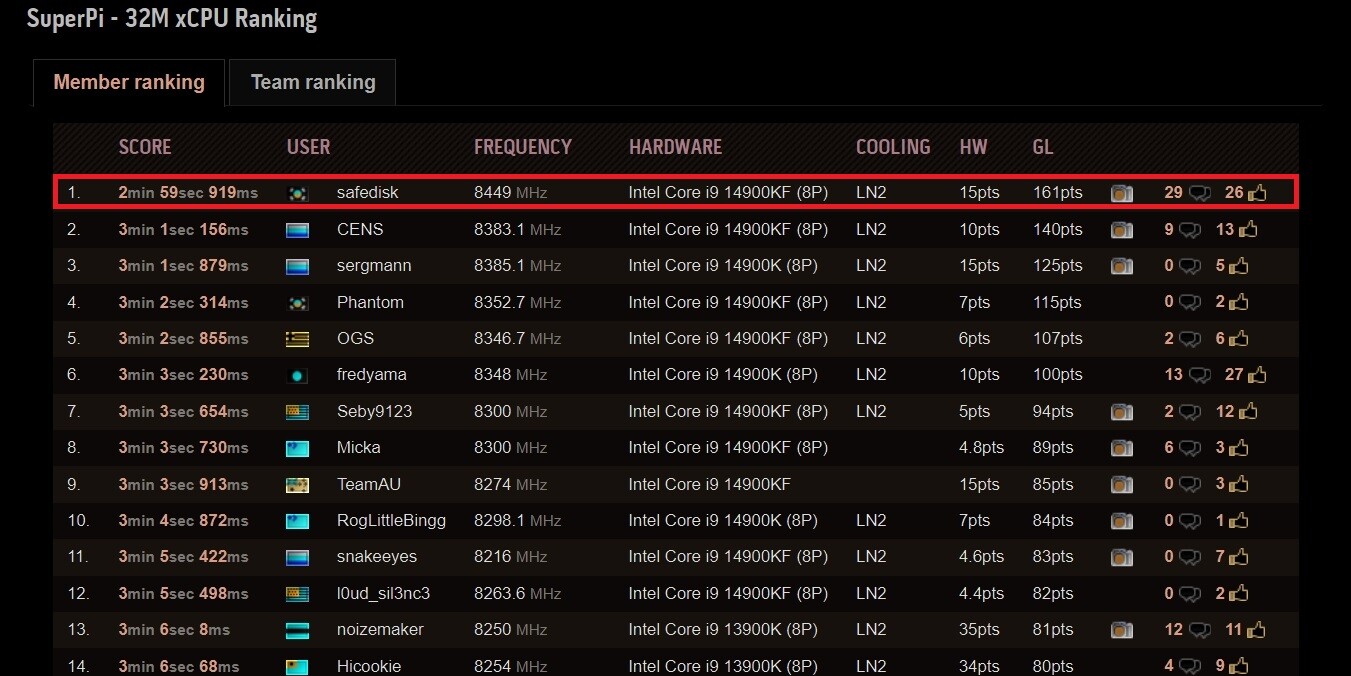
Task: Switch to the Team ranking tab
Action: point(313,82)
